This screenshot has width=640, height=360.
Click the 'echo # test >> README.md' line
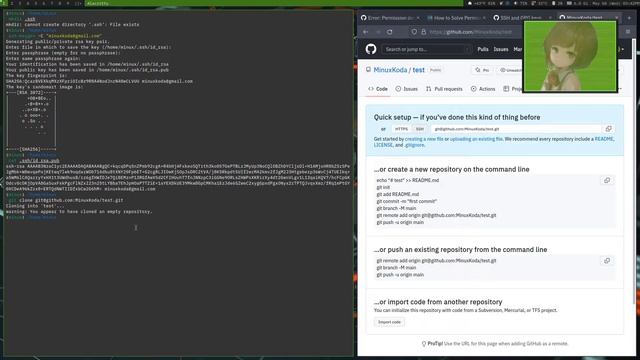407,180
